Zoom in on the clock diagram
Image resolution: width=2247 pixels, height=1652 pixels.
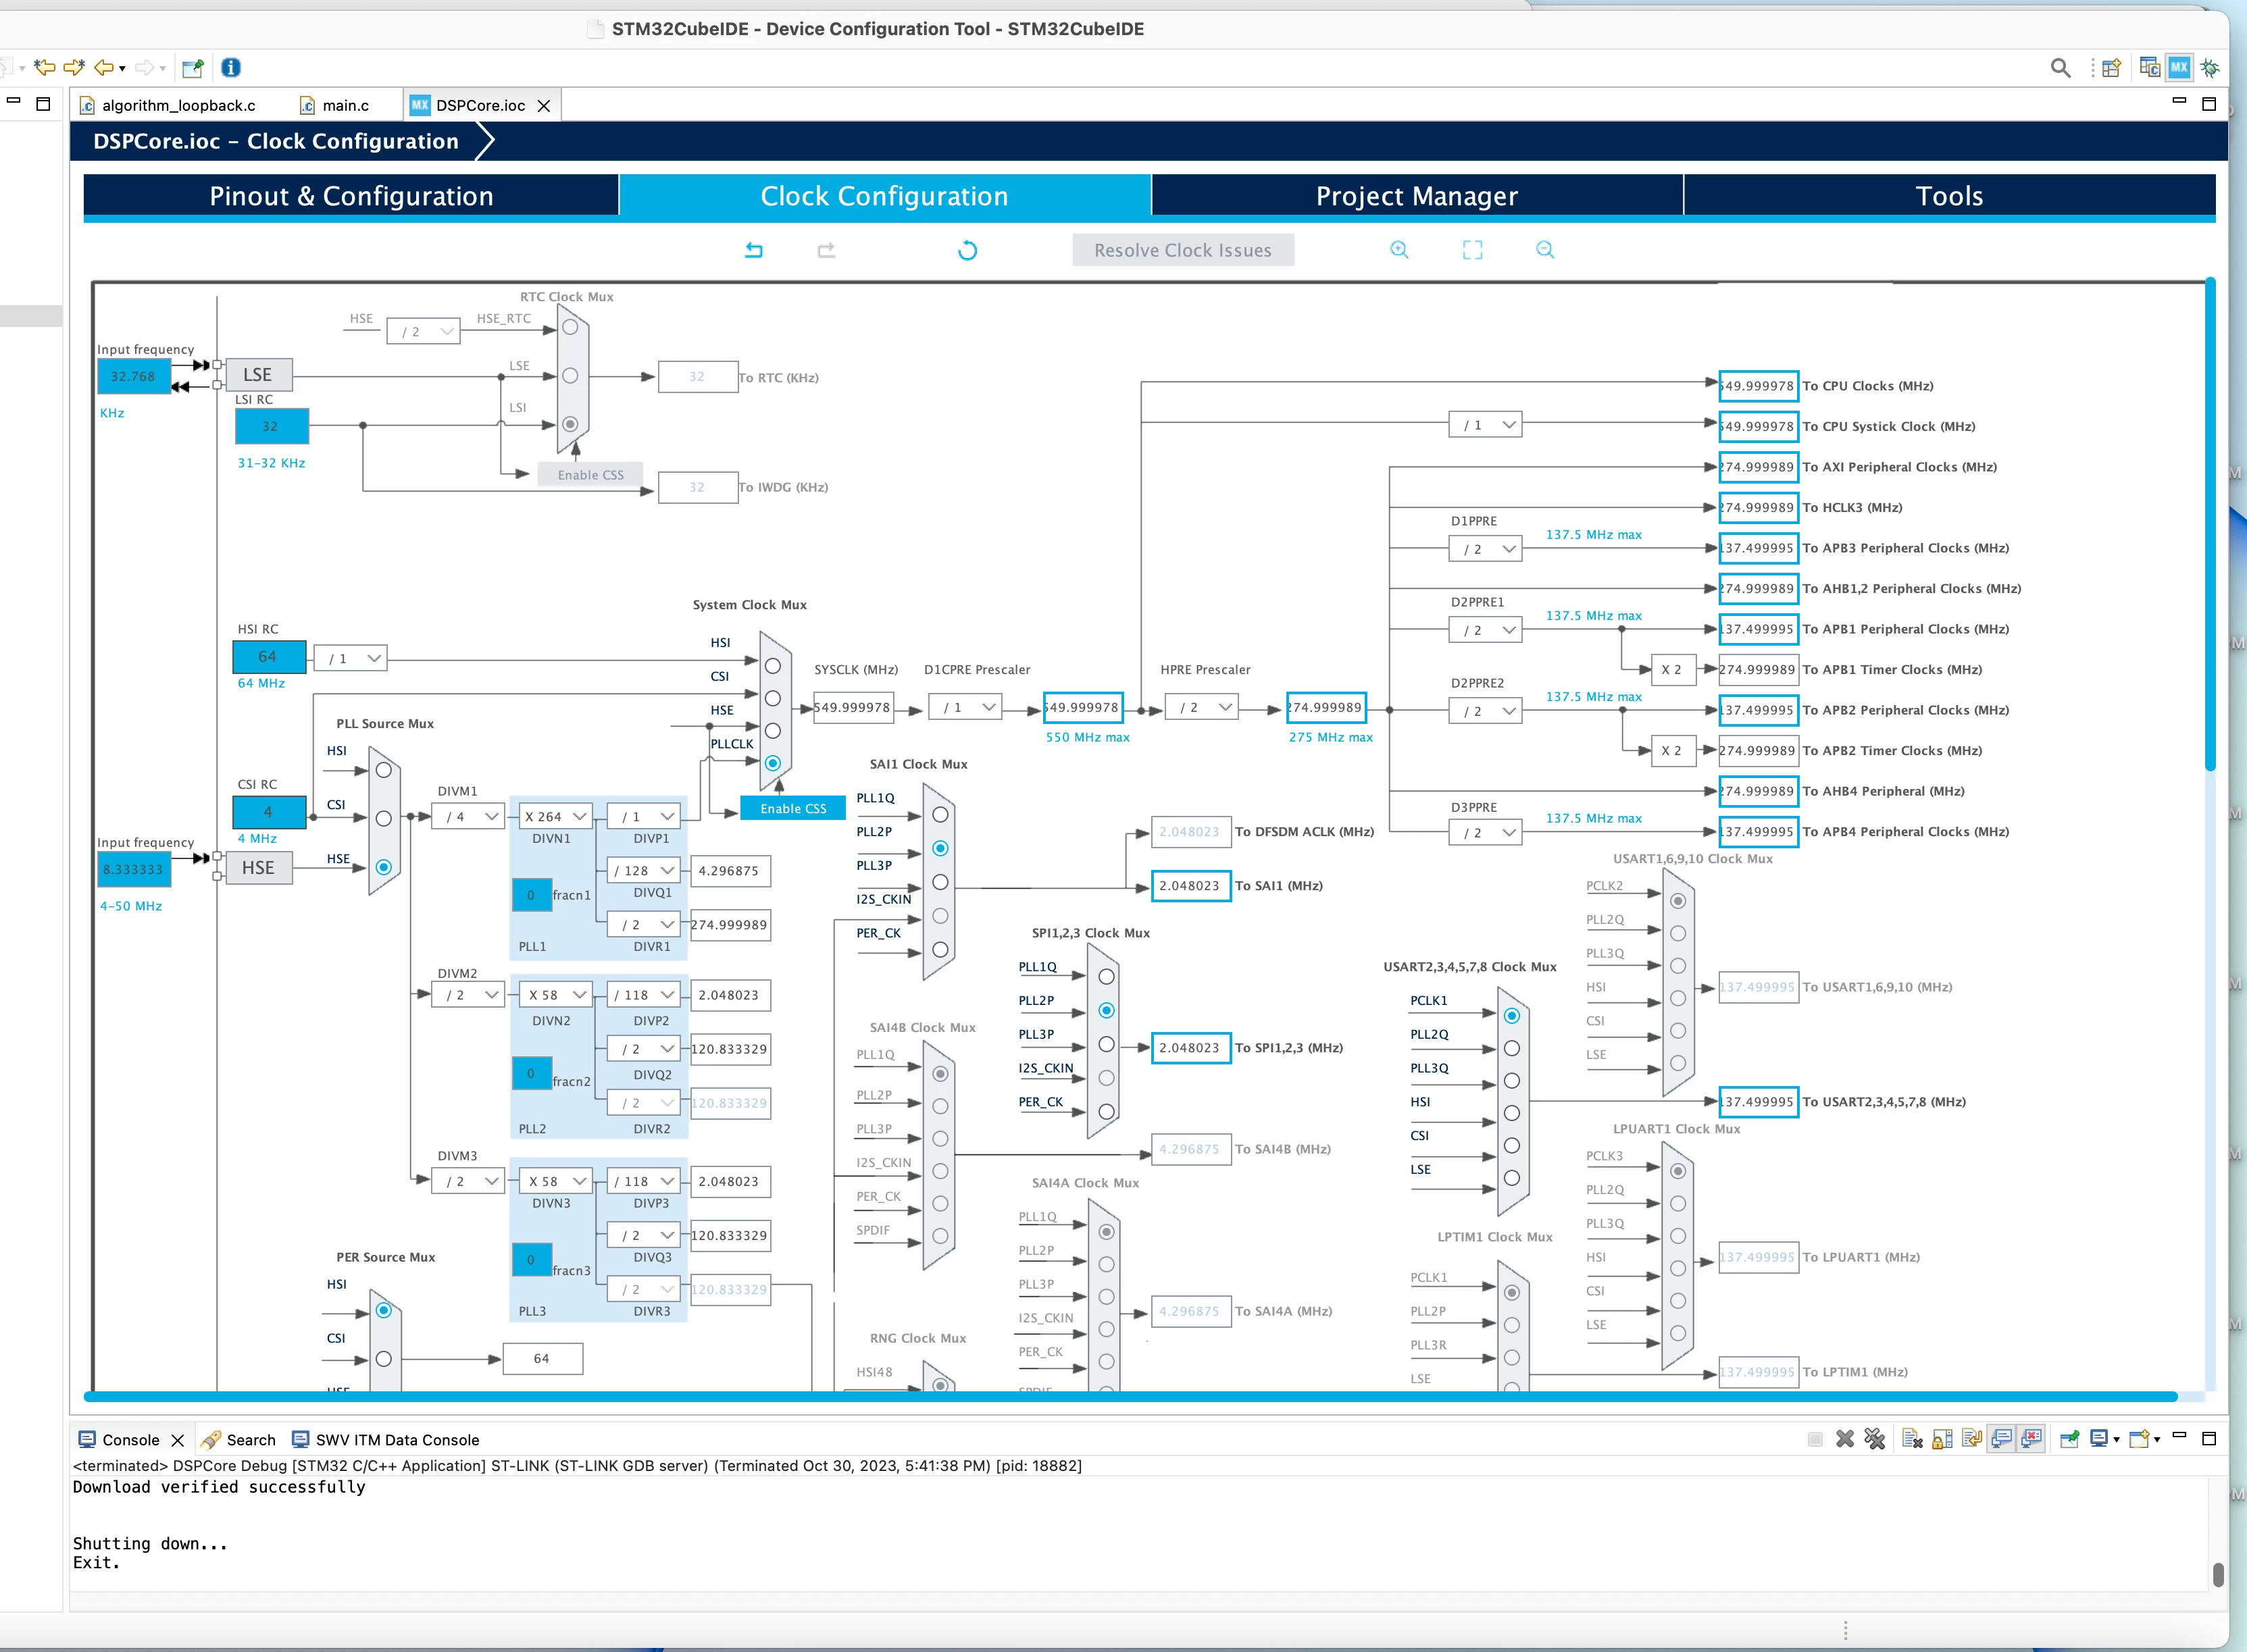pyautogui.click(x=1399, y=250)
